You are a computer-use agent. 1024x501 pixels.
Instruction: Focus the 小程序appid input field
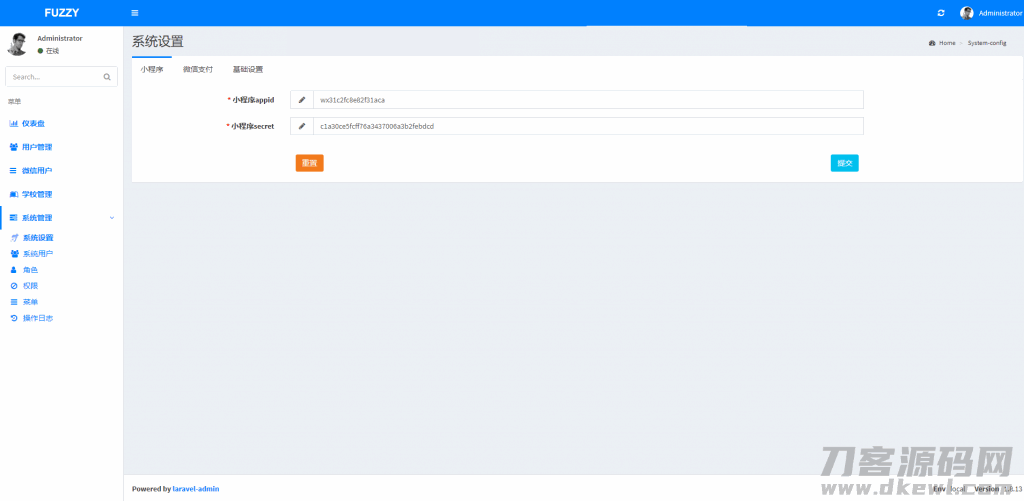tap(587, 100)
